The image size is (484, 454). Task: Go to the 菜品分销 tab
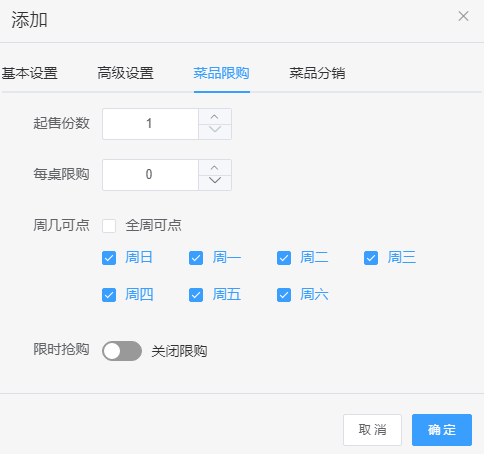(317, 73)
